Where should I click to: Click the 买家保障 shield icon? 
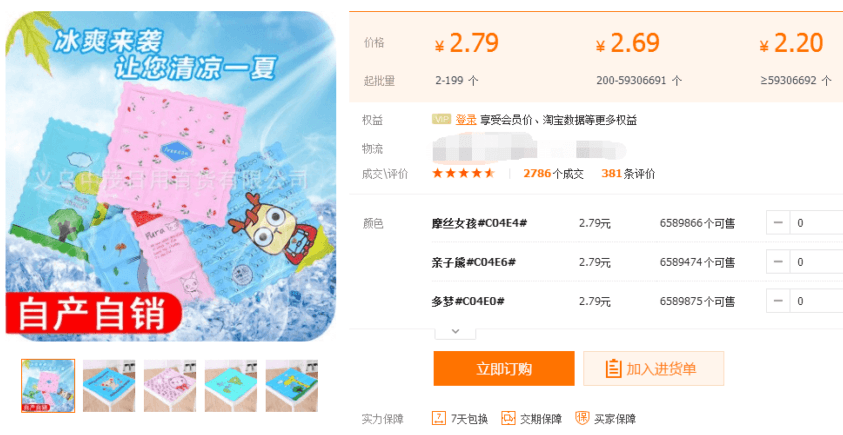(x=582, y=418)
